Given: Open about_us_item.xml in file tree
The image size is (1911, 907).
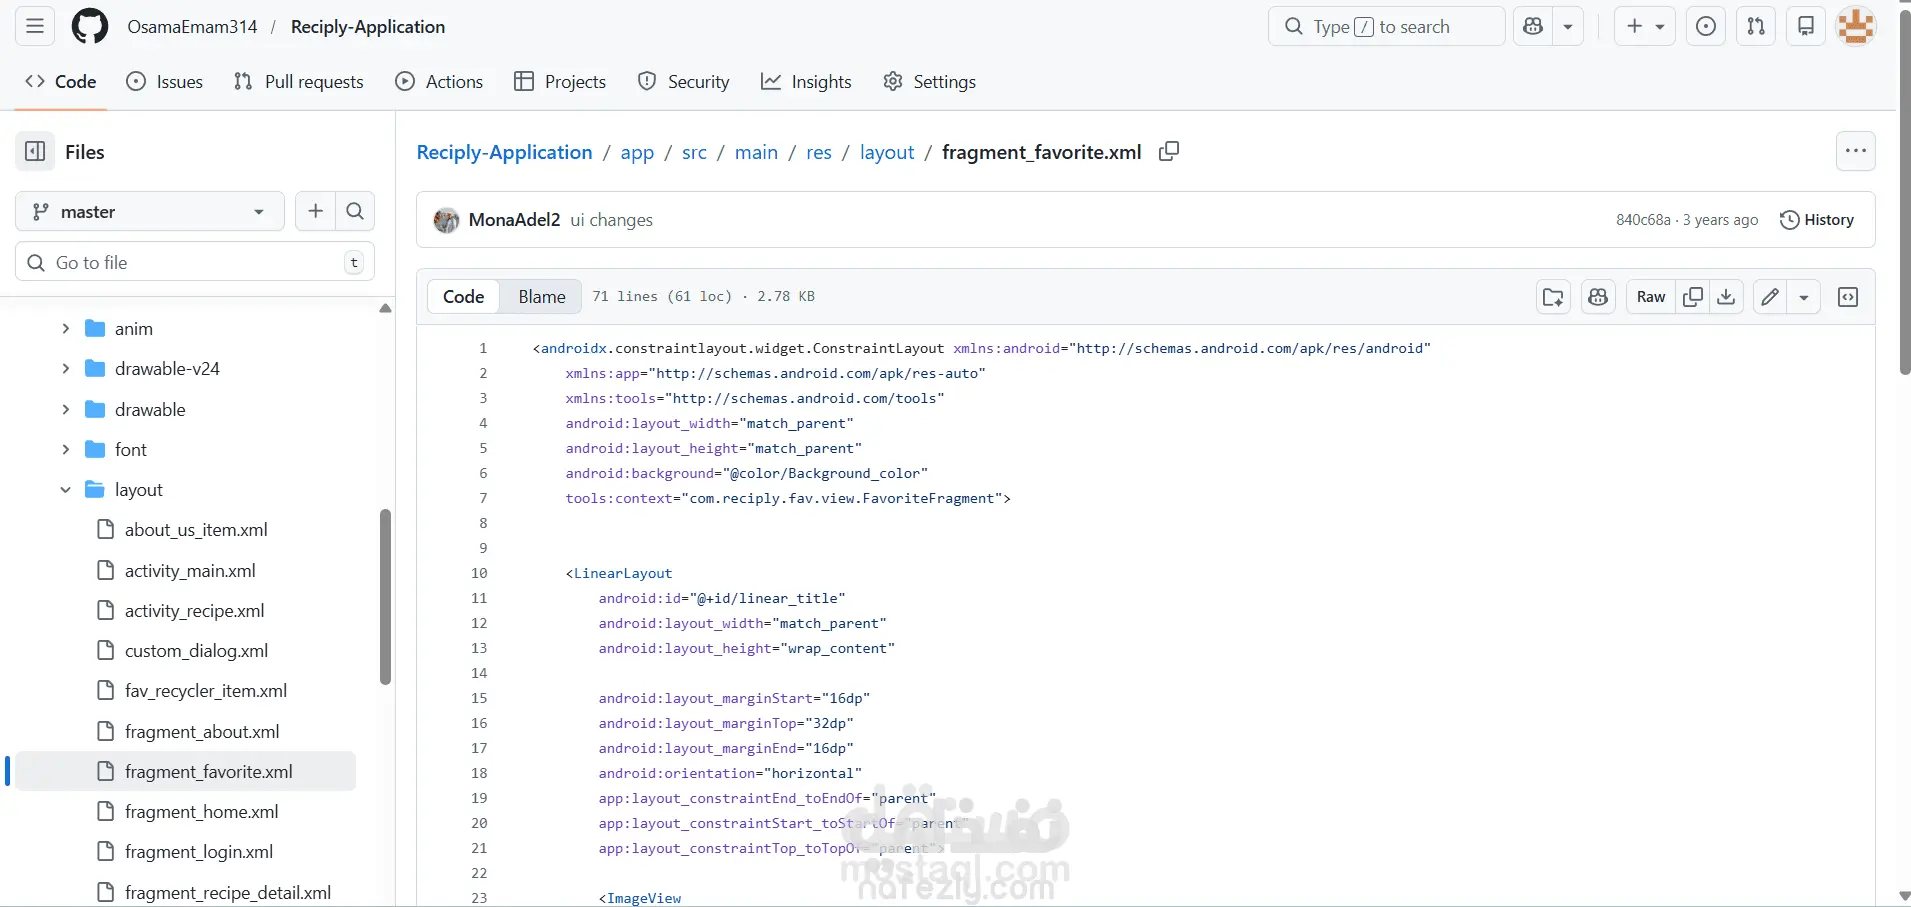Looking at the screenshot, I should [x=196, y=530].
